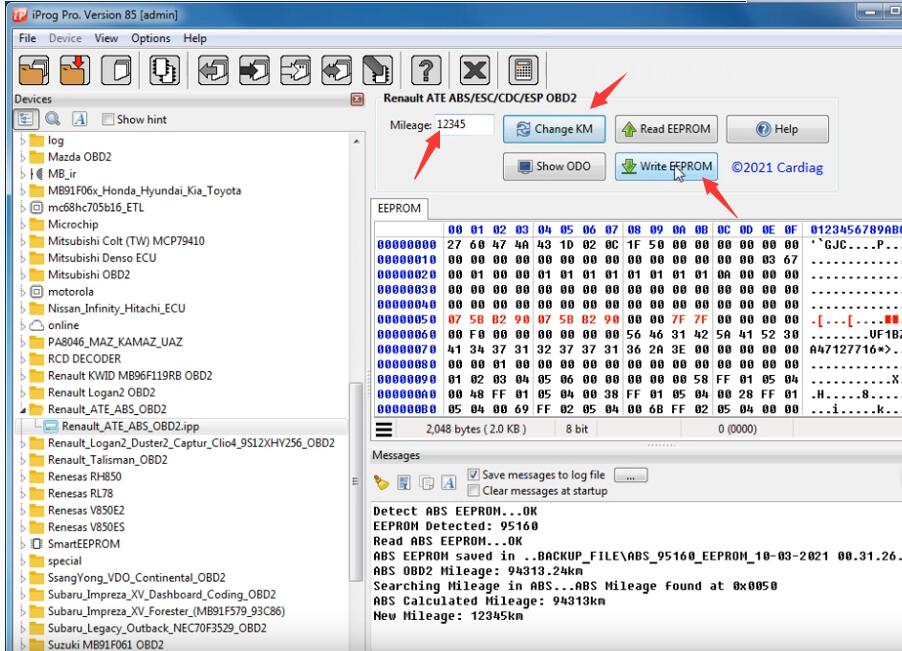Click the font 'A' icon in Messages panel
902x651 pixels.
click(x=449, y=482)
